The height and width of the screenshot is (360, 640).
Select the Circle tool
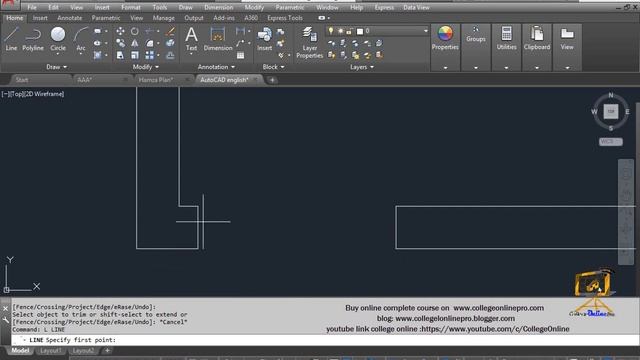[58, 39]
